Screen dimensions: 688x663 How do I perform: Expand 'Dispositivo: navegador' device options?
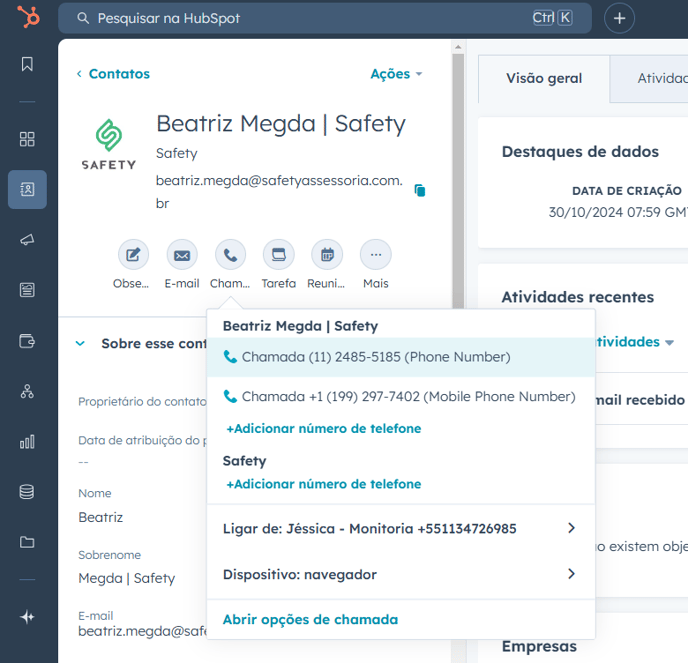[x=571, y=574]
